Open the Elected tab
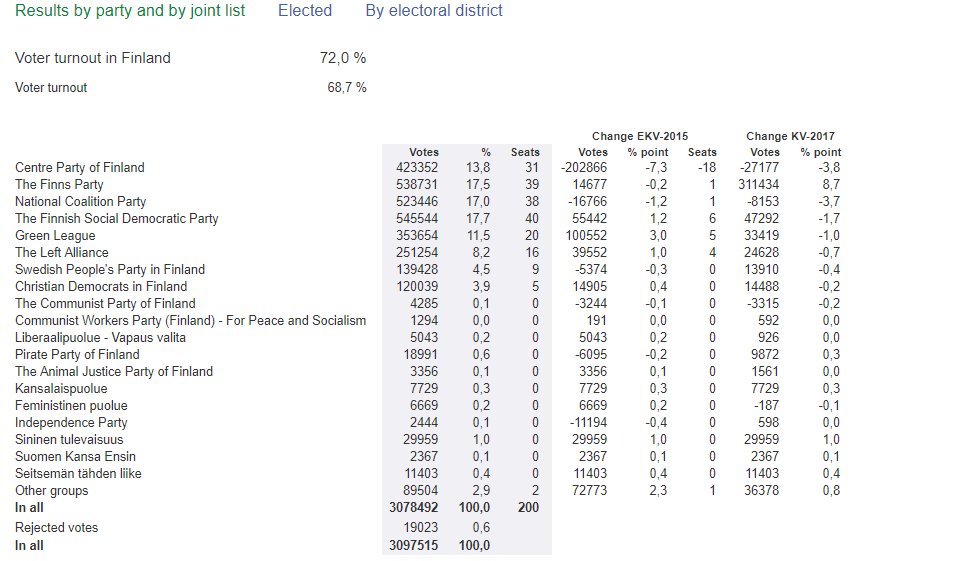The width and height of the screenshot is (964, 561). (x=304, y=11)
